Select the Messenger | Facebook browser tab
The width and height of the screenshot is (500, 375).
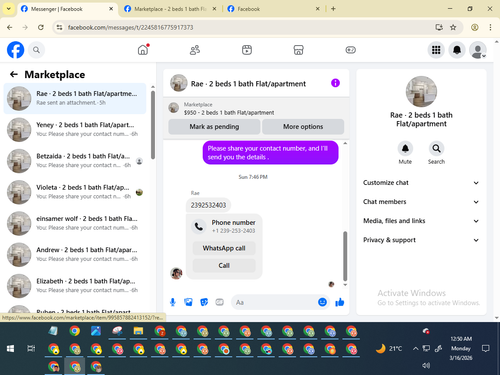[x=67, y=9]
